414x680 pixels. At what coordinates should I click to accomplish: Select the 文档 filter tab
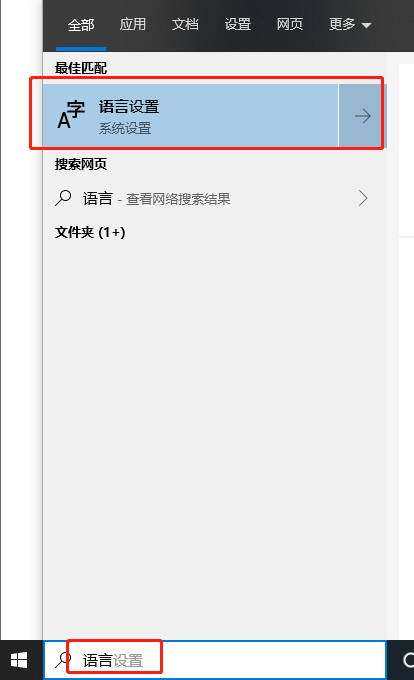(x=185, y=24)
